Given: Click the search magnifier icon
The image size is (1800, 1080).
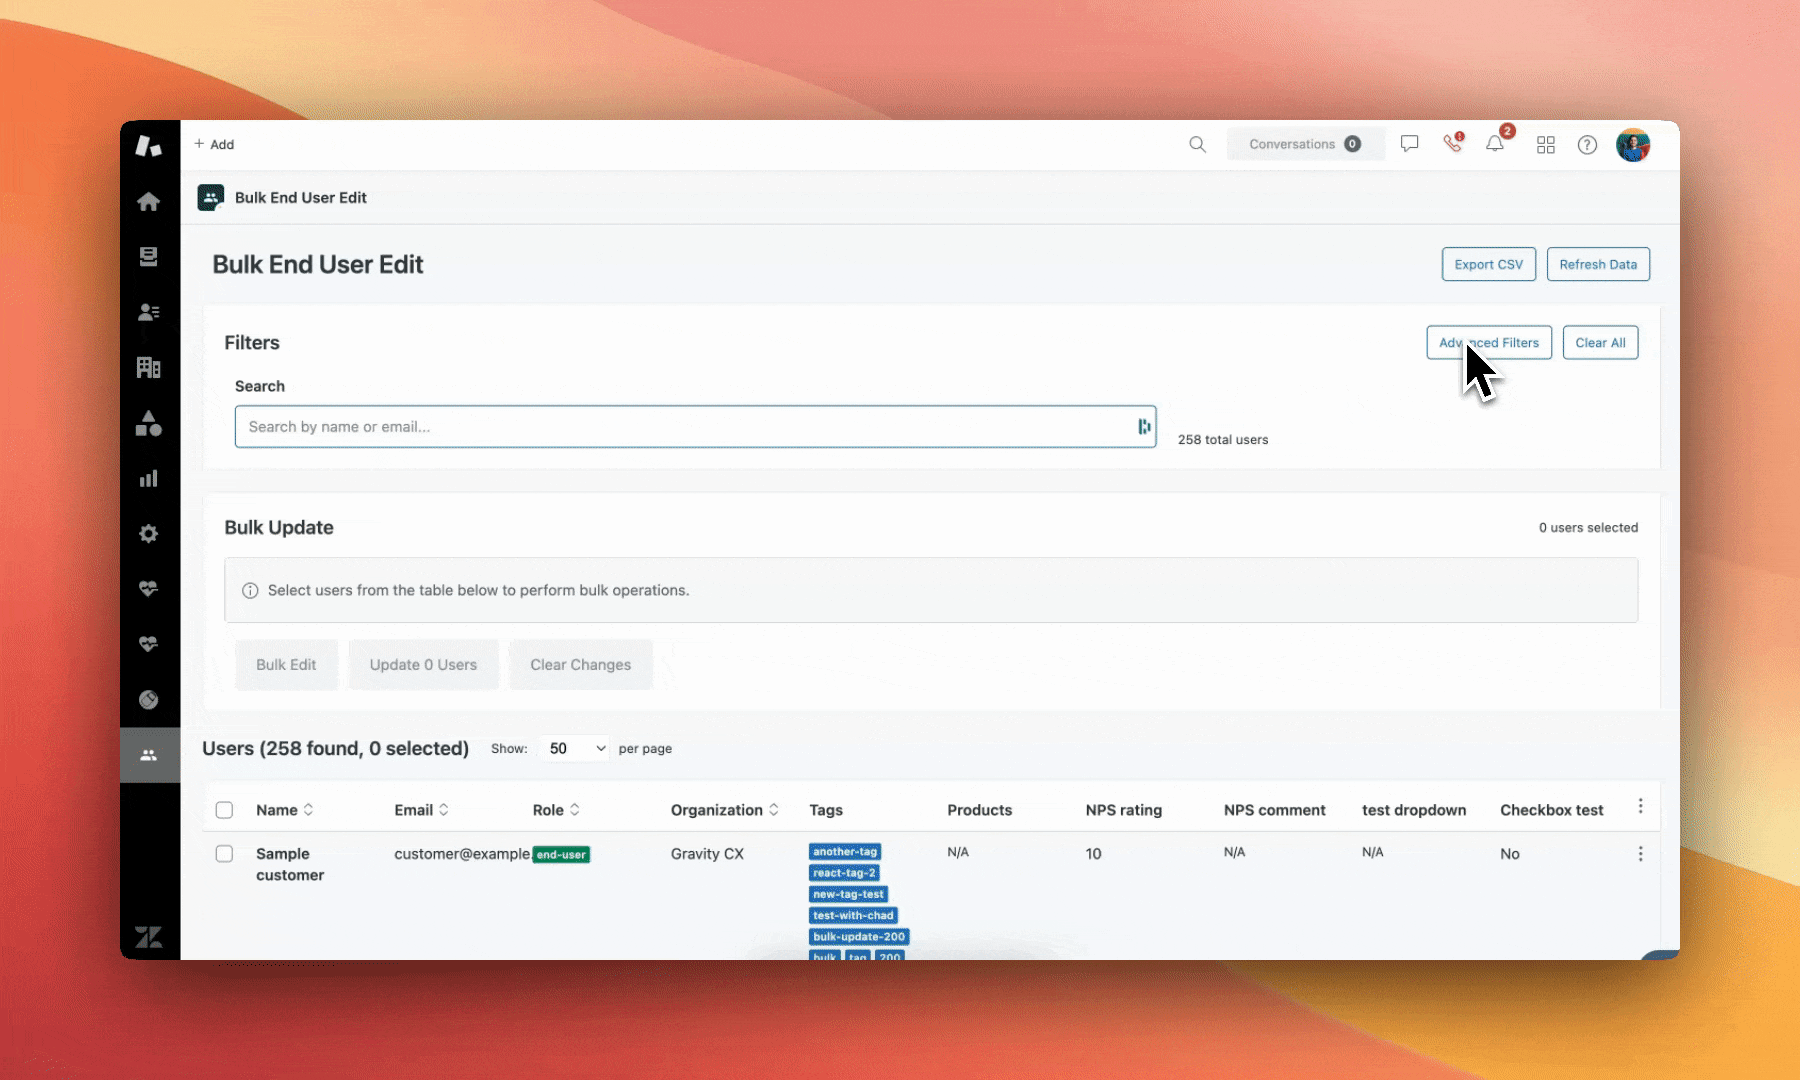Looking at the screenshot, I should pos(1197,145).
